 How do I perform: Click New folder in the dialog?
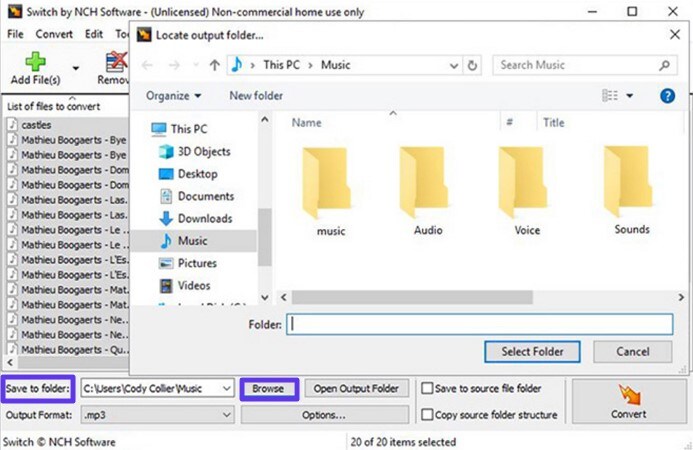click(256, 95)
